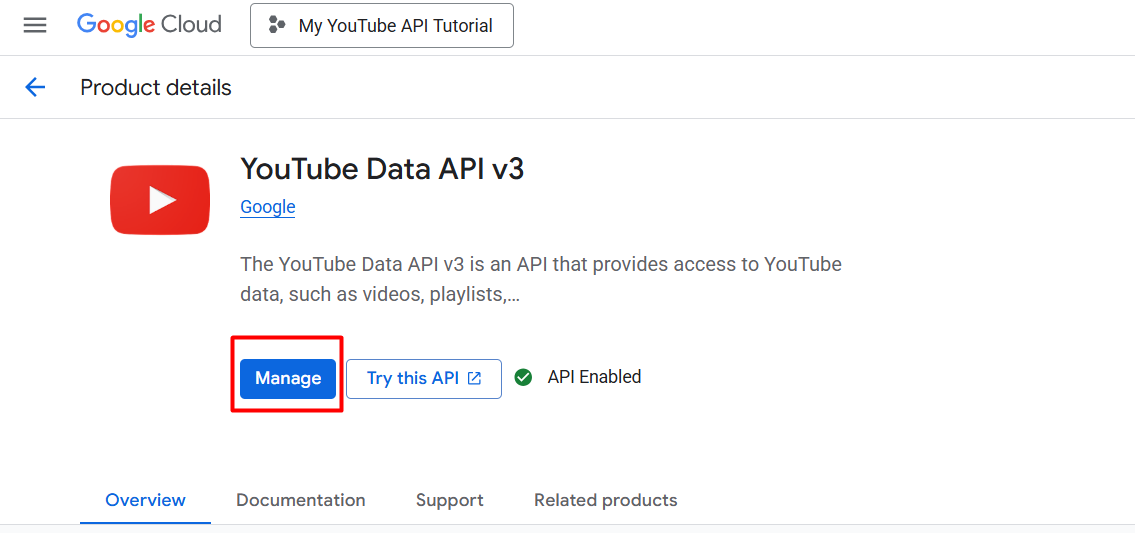Click the API description paragraph text
This screenshot has height=533, width=1135.
541,280
